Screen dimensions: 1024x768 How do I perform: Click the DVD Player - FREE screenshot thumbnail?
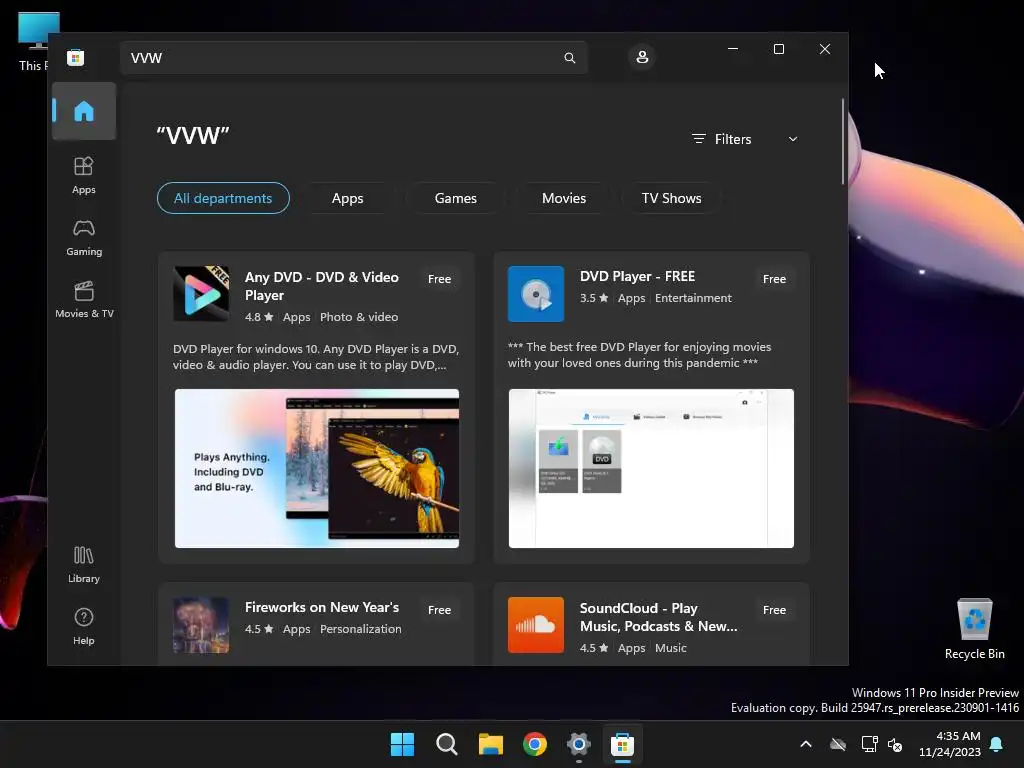click(x=651, y=468)
